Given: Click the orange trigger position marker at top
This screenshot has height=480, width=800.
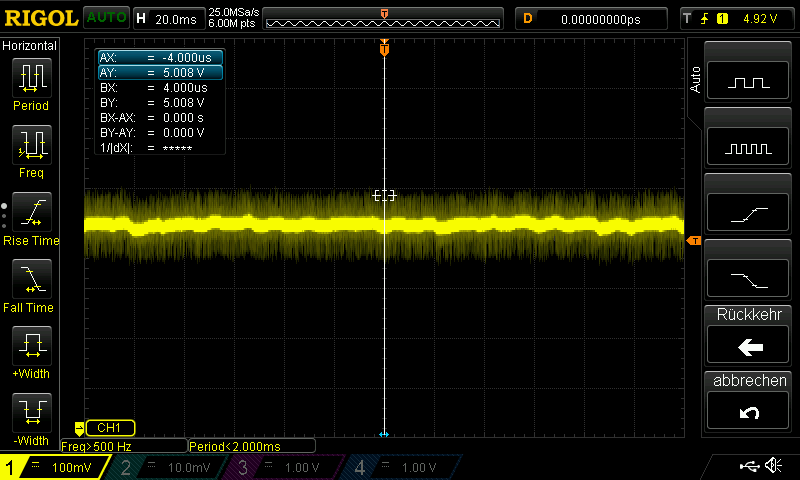Looking at the screenshot, I should tap(384, 48).
